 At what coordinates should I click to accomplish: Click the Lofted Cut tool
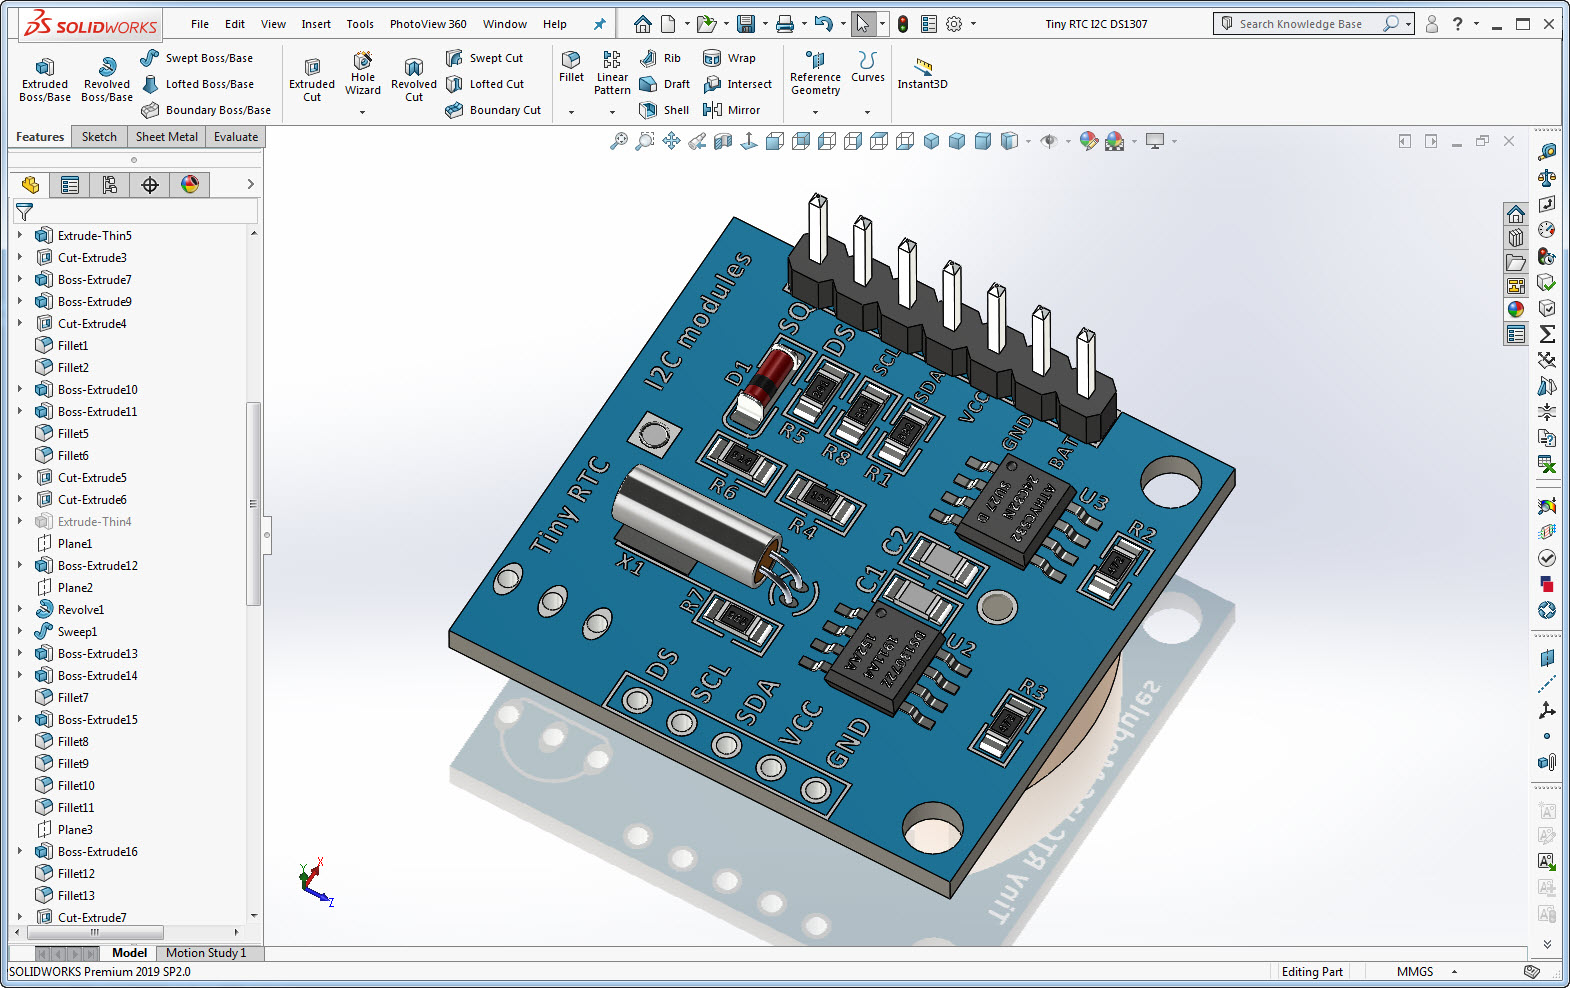click(x=485, y=84)
